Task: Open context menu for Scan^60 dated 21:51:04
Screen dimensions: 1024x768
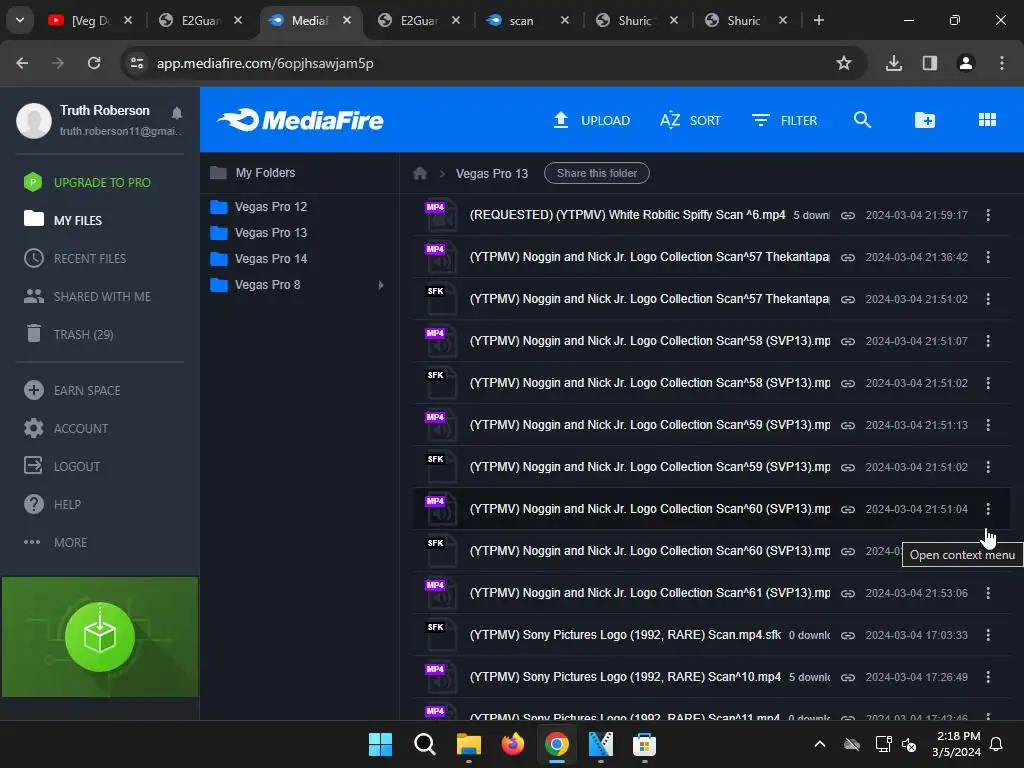Action: (988, 509)
